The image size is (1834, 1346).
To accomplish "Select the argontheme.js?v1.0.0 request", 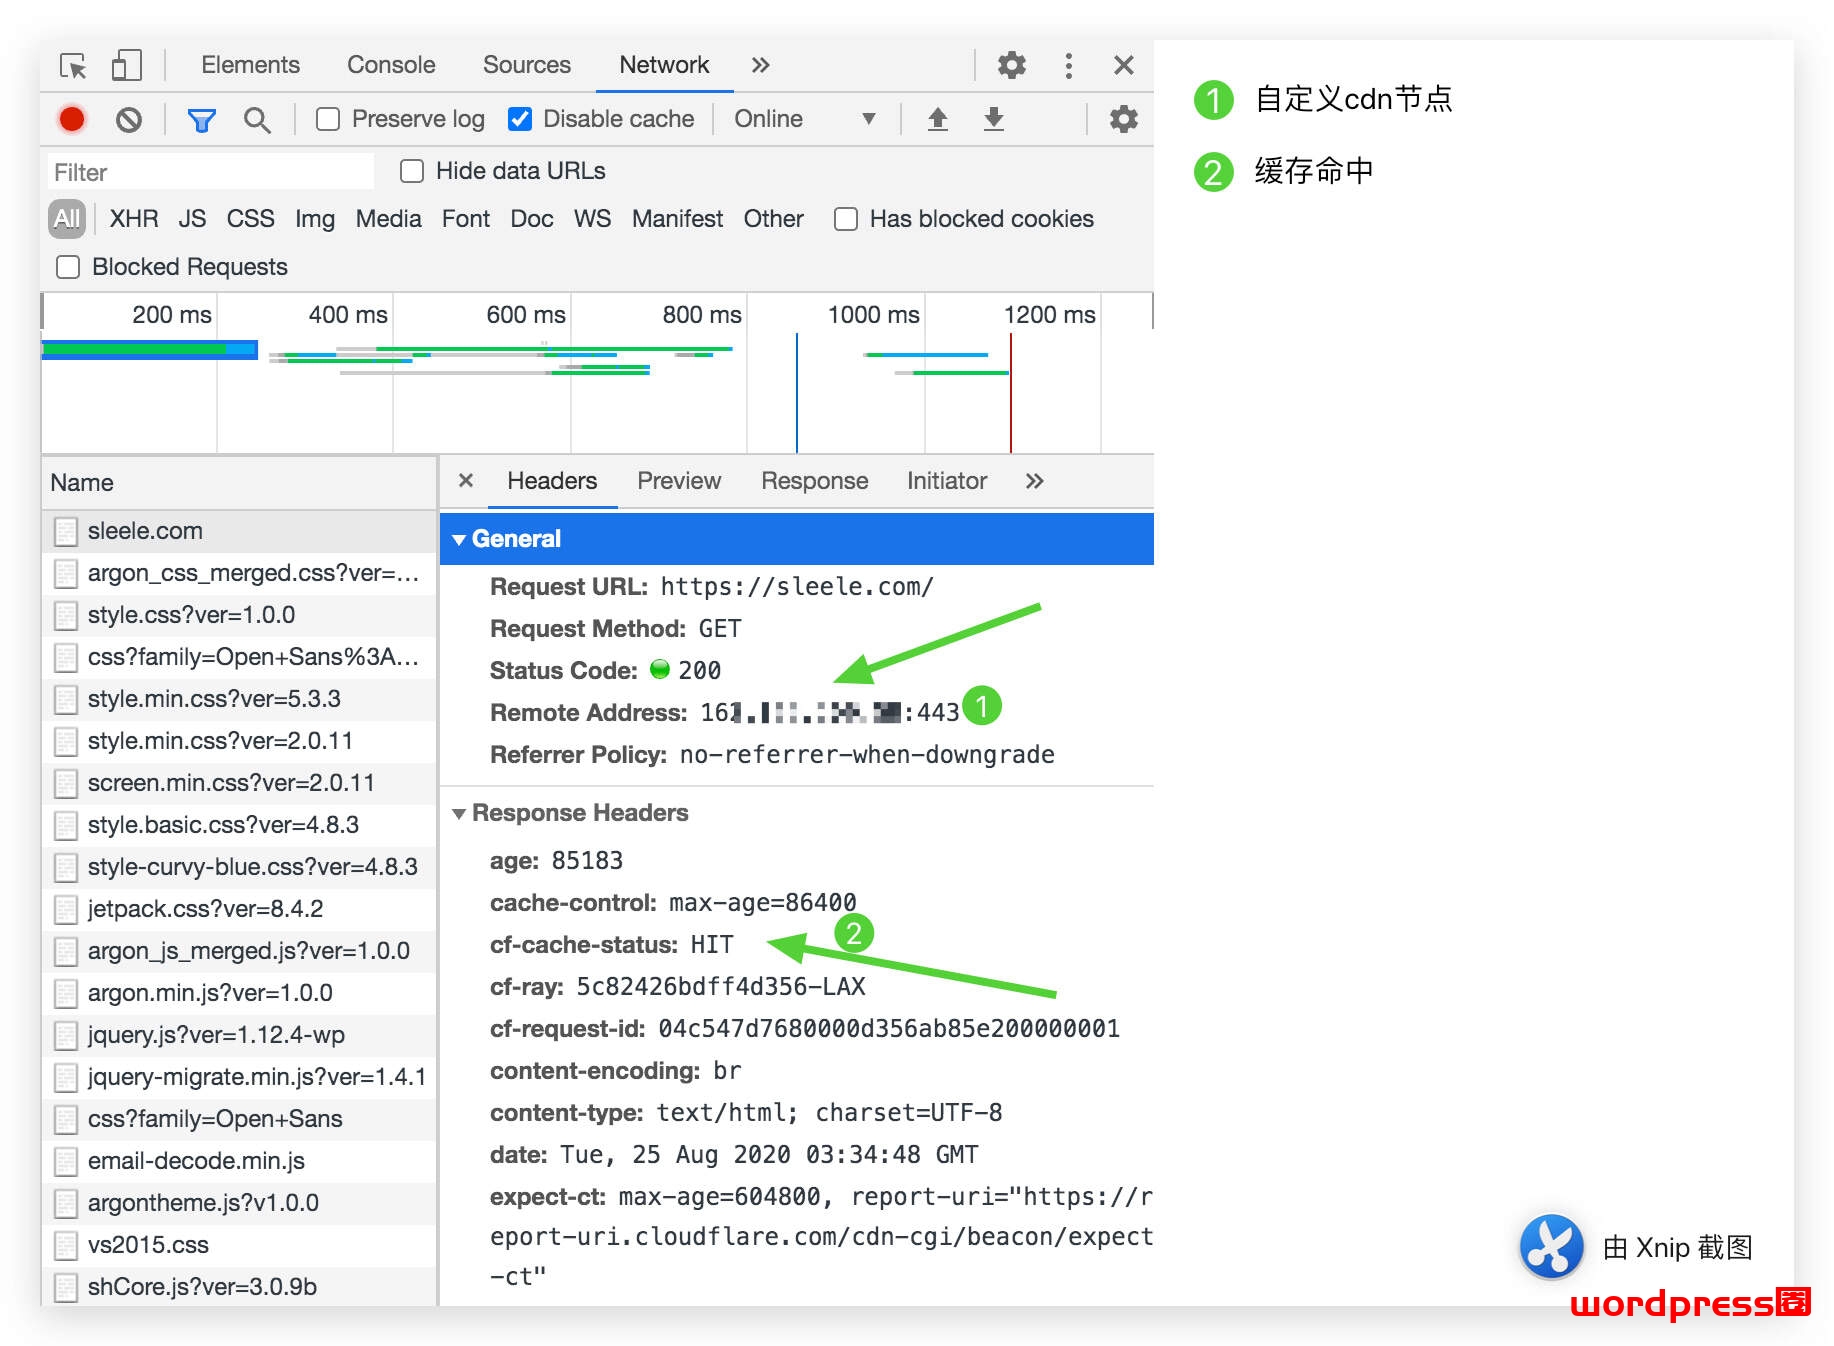I will coord(239,1203).
